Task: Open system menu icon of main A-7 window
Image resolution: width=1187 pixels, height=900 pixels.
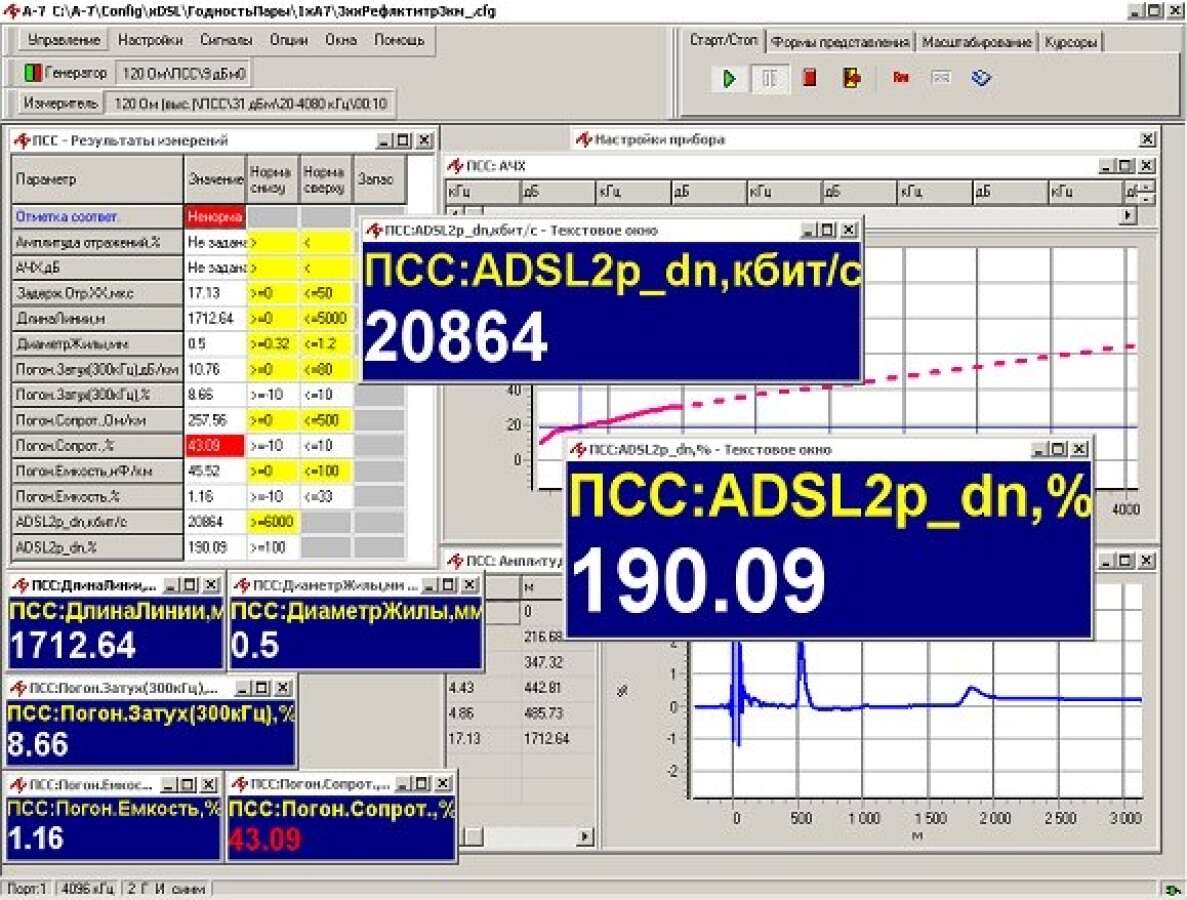Action: point(11,11)
